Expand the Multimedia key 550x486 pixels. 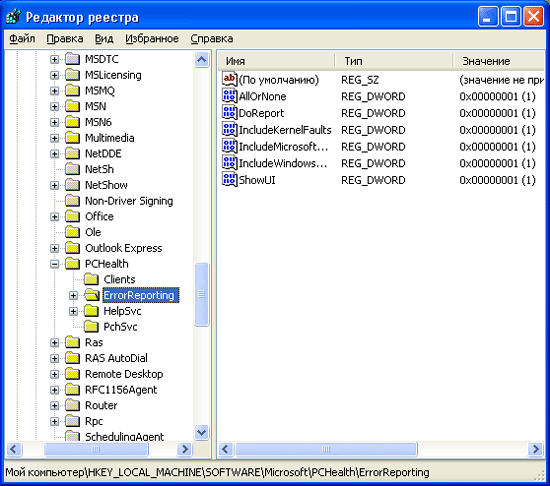pyautogui.click(x=54, y=138)
